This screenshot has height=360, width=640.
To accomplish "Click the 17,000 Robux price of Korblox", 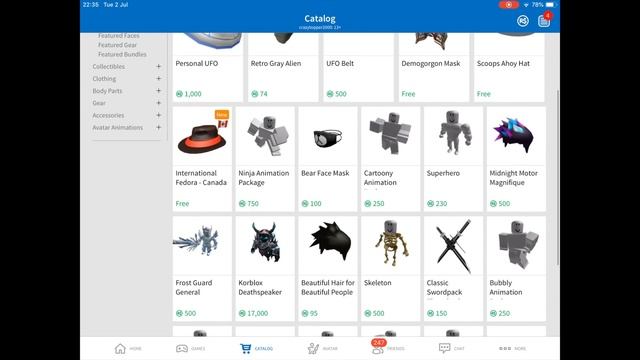I will [x=253, y=313].
